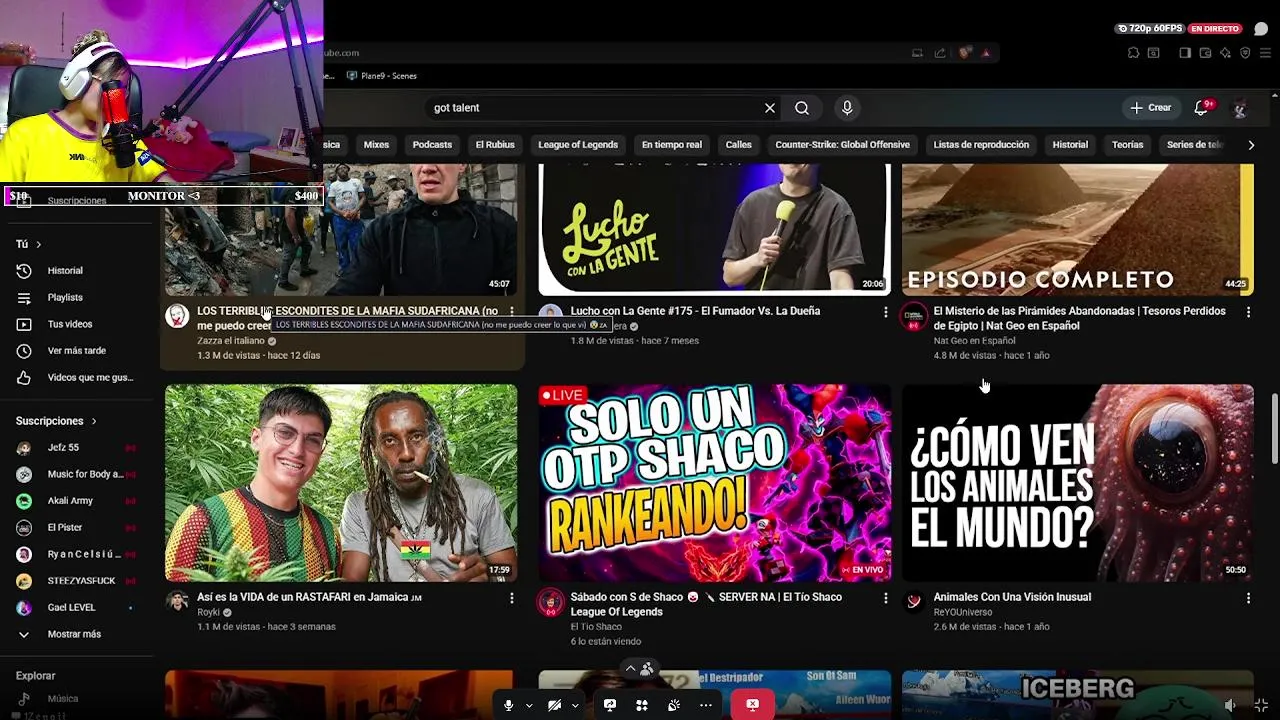Select the El Rubius filter chip

pos(495,145)
